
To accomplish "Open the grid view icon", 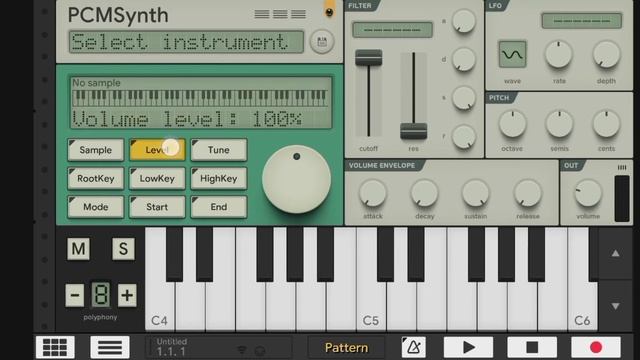I will 55,347.
